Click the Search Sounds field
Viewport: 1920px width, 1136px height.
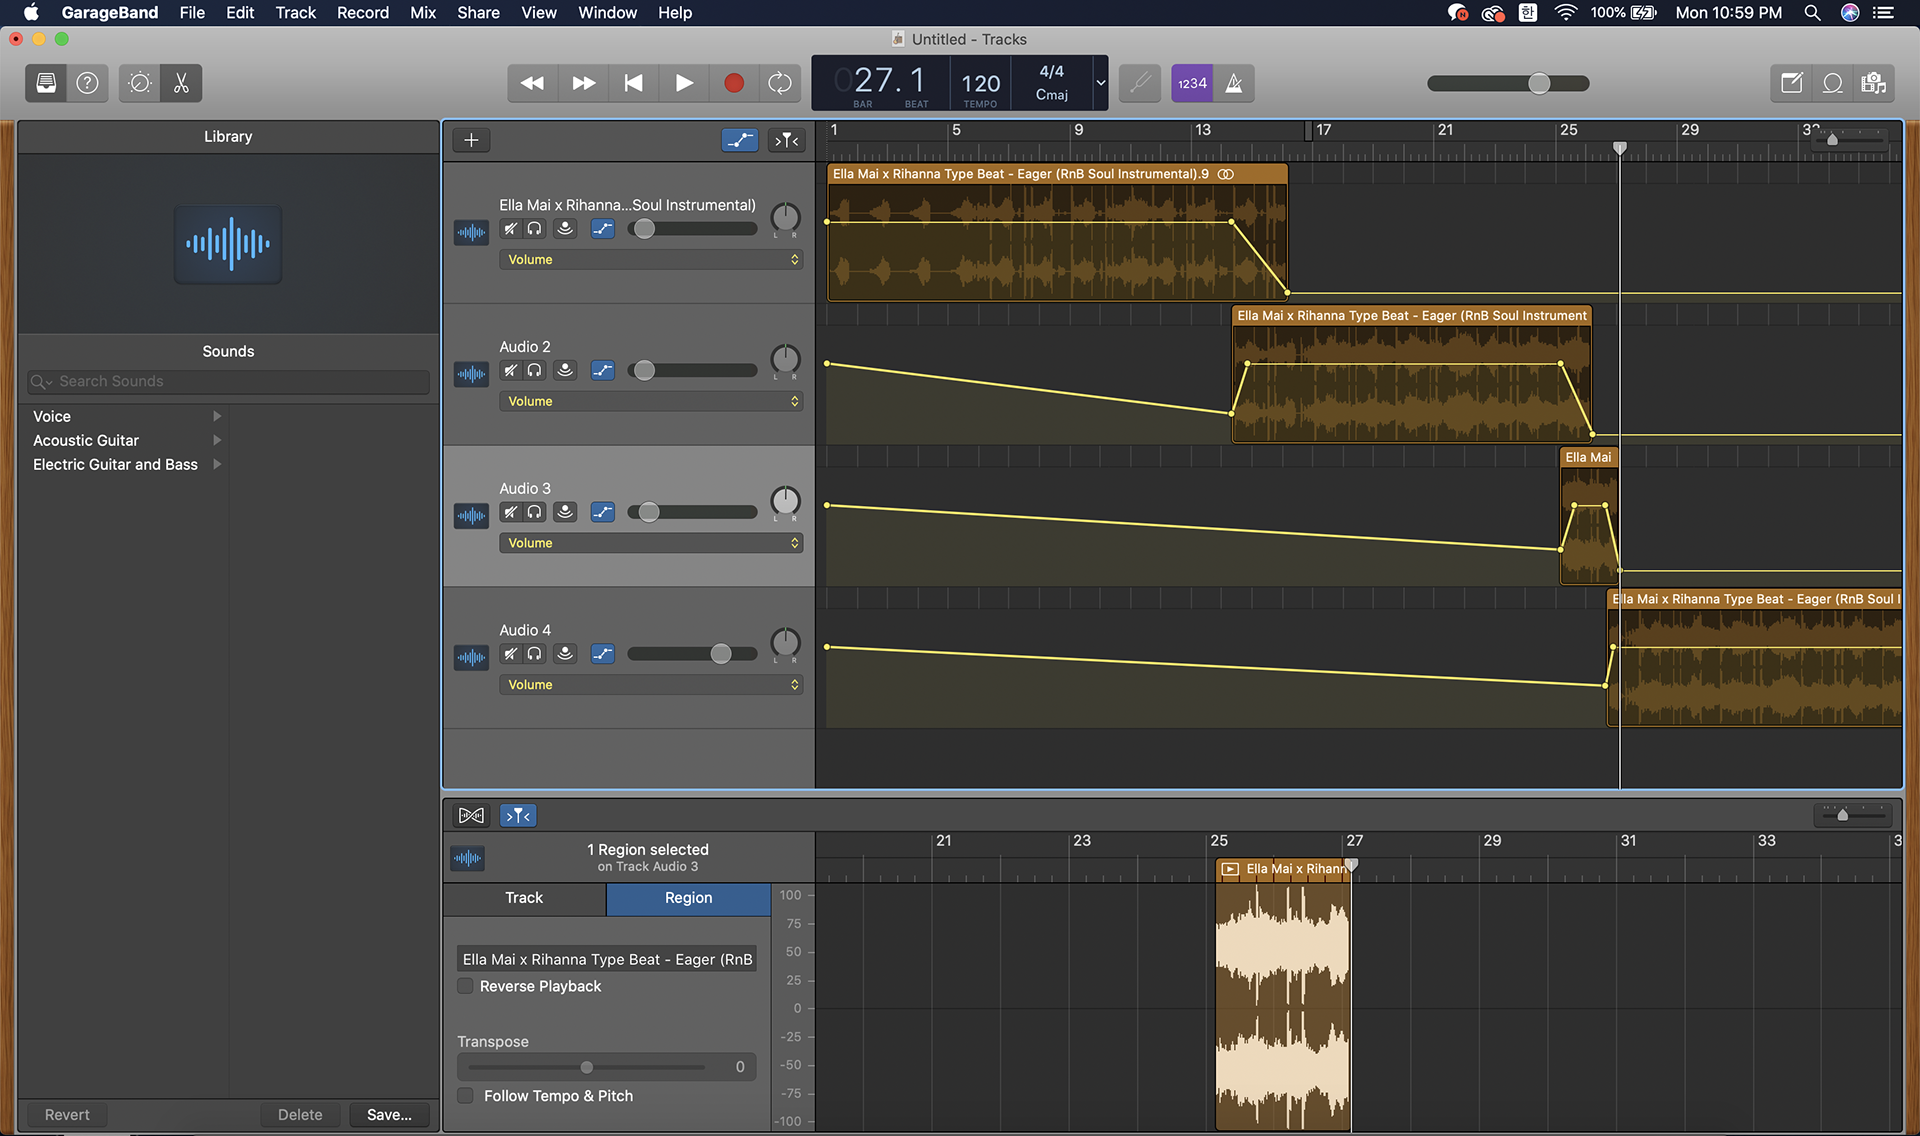[230, 381]
